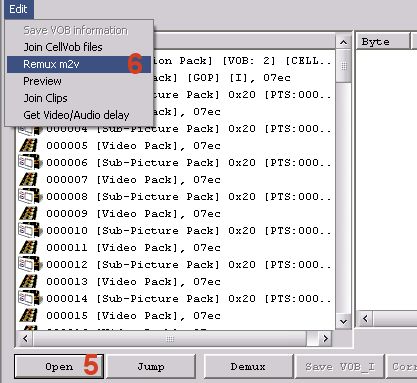Click the sub-picture icon for pack 000006

pyautogui.click(x=30, y=162)
